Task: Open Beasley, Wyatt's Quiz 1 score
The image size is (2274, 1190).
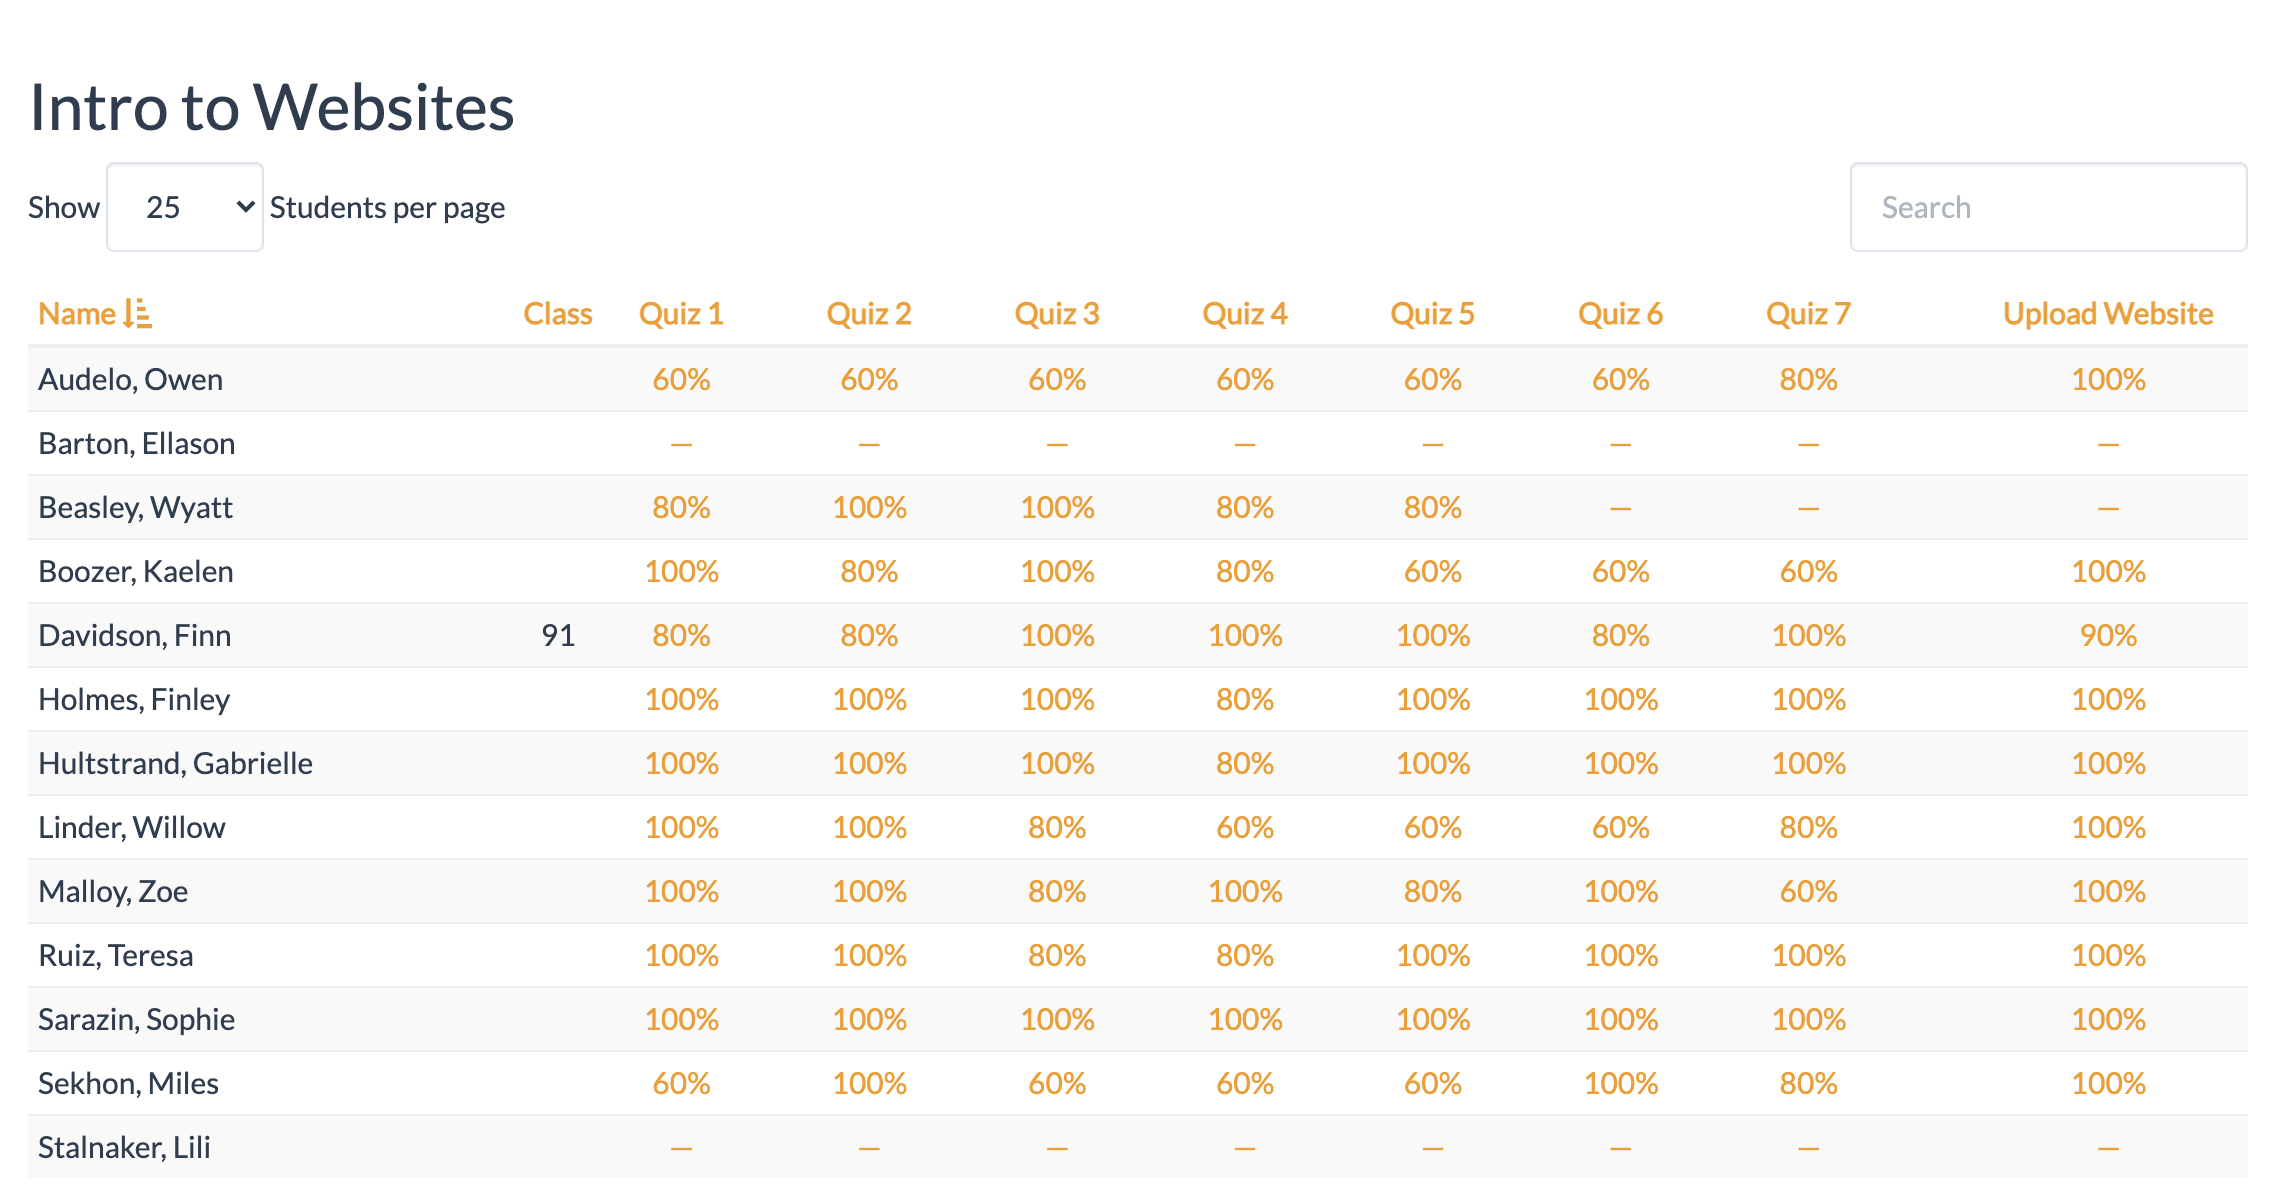Action: pos(681,508)
